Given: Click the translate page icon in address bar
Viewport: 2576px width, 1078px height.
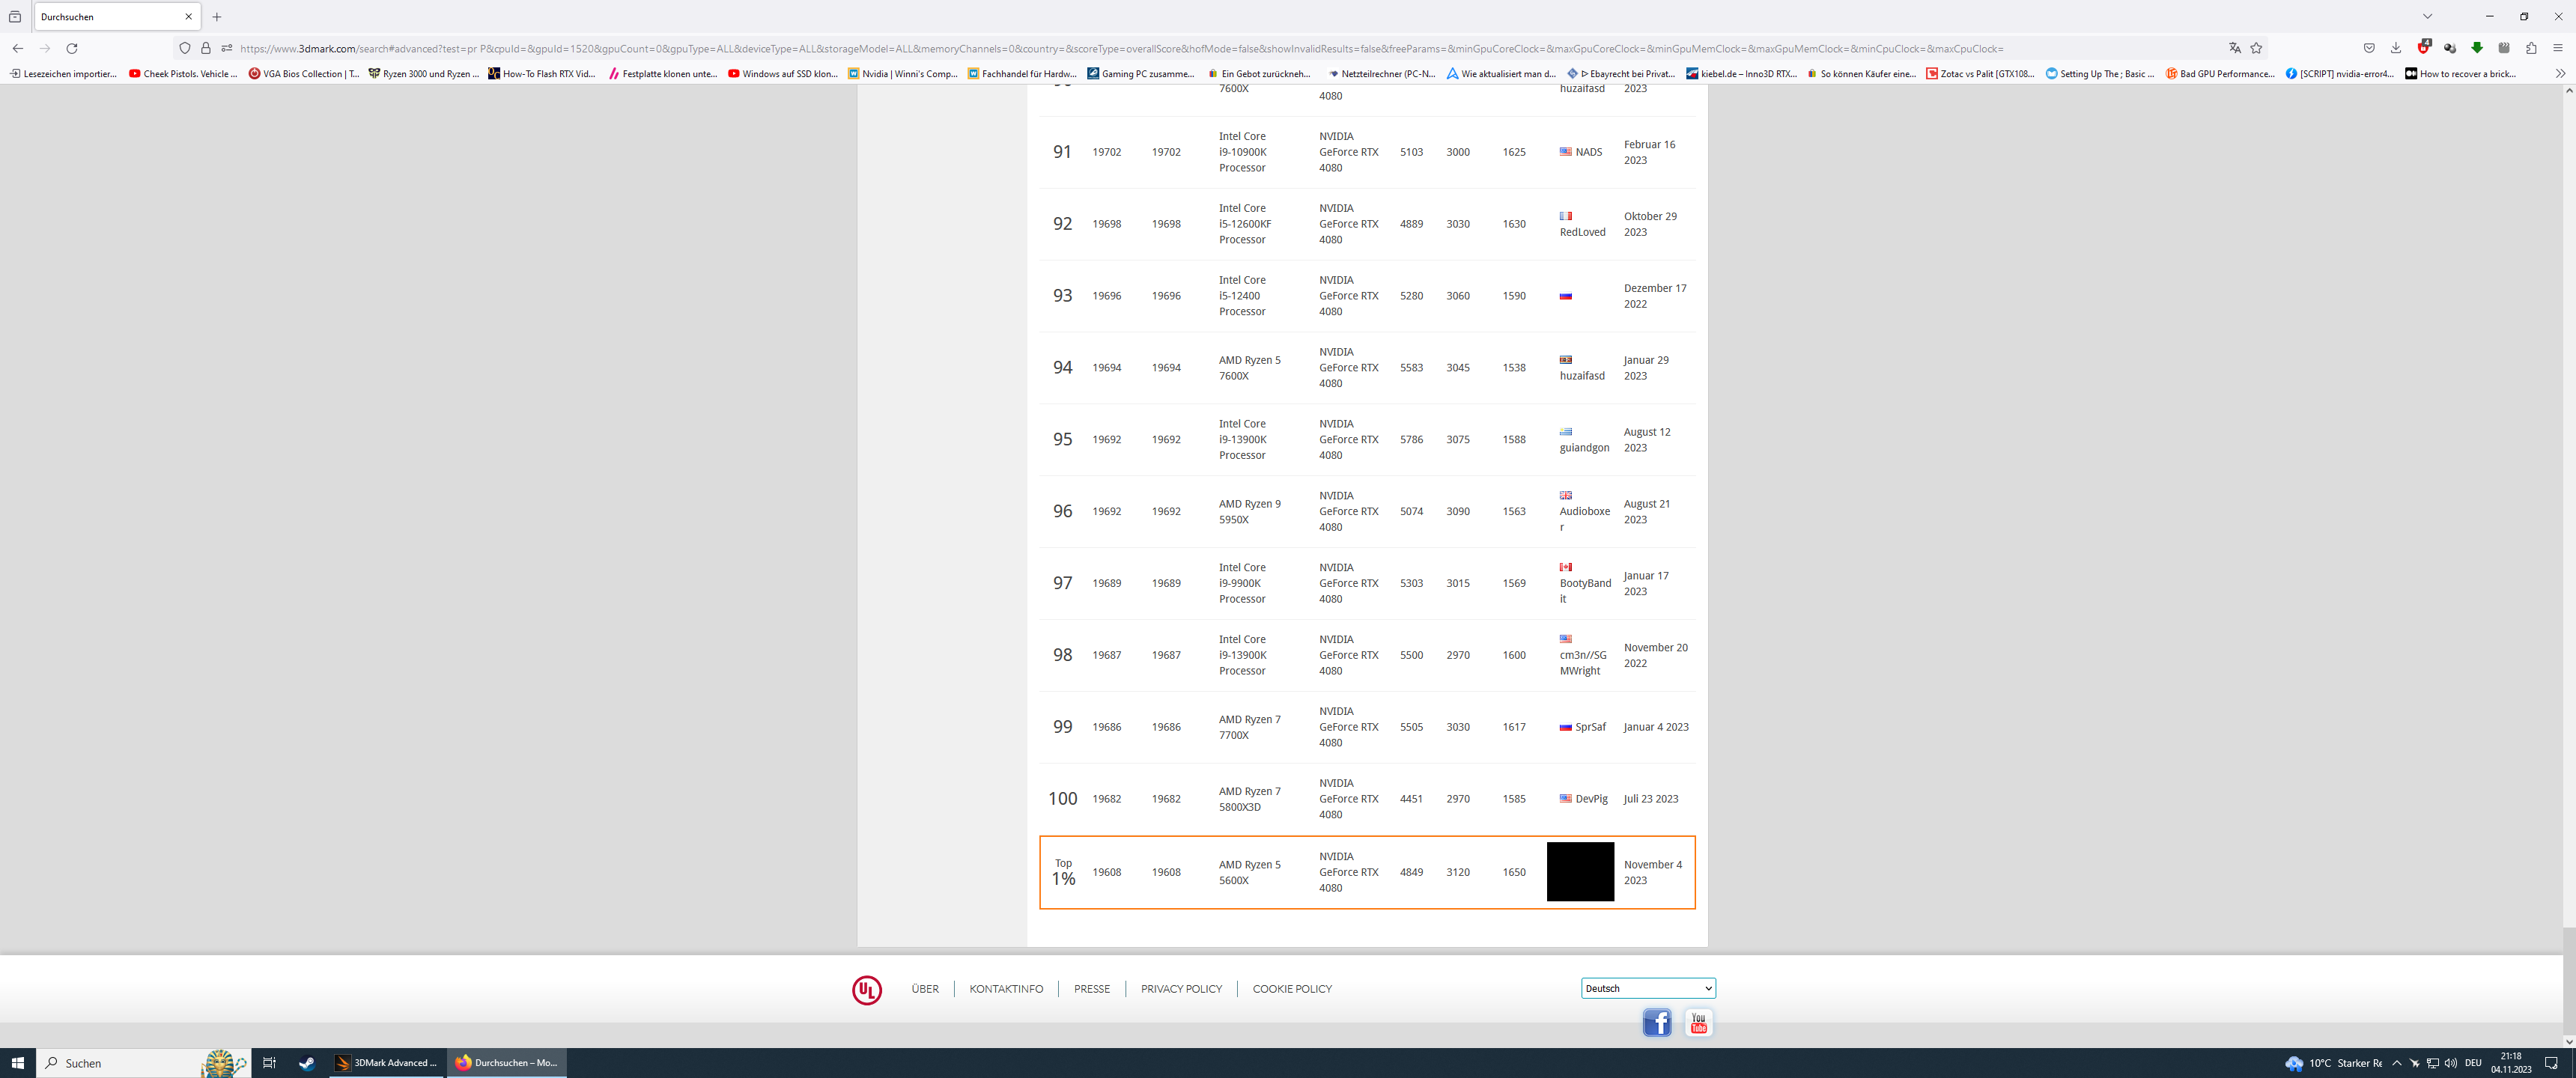Looking at the screenshot, I should pos(2234,48).
